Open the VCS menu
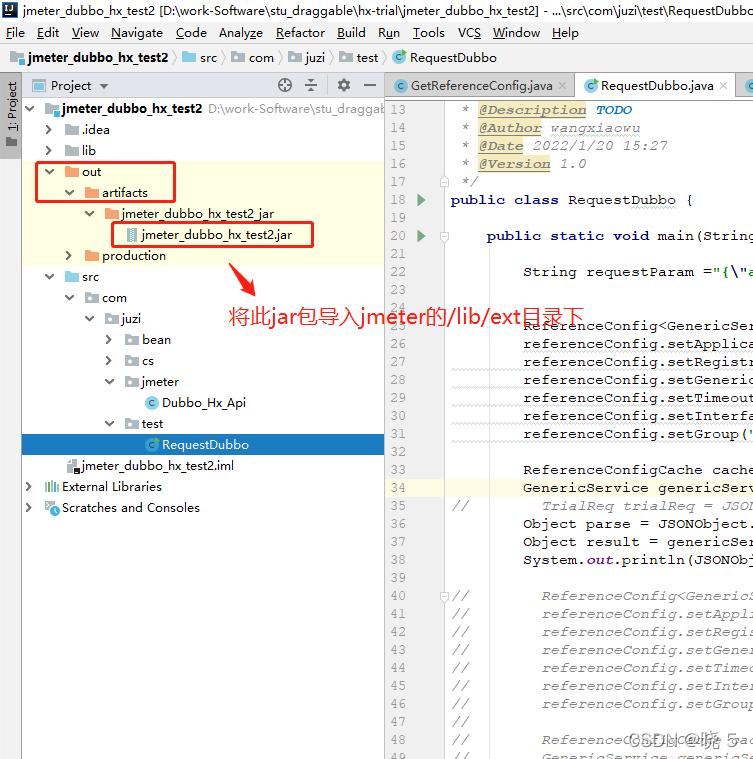 (469, 33)
